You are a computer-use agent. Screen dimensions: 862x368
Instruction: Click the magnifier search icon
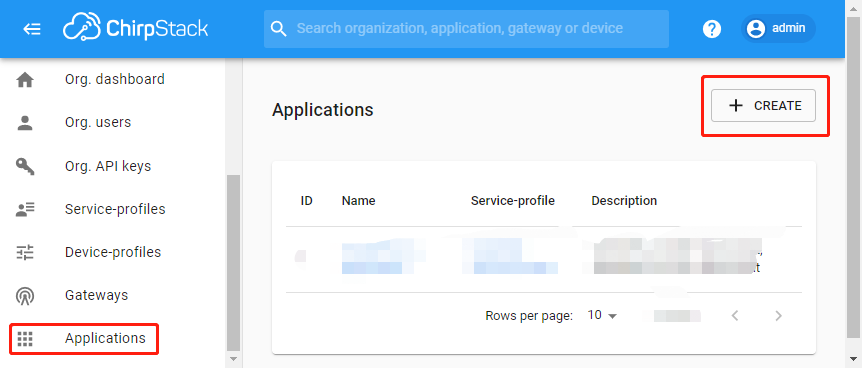[x=279, y=29]
